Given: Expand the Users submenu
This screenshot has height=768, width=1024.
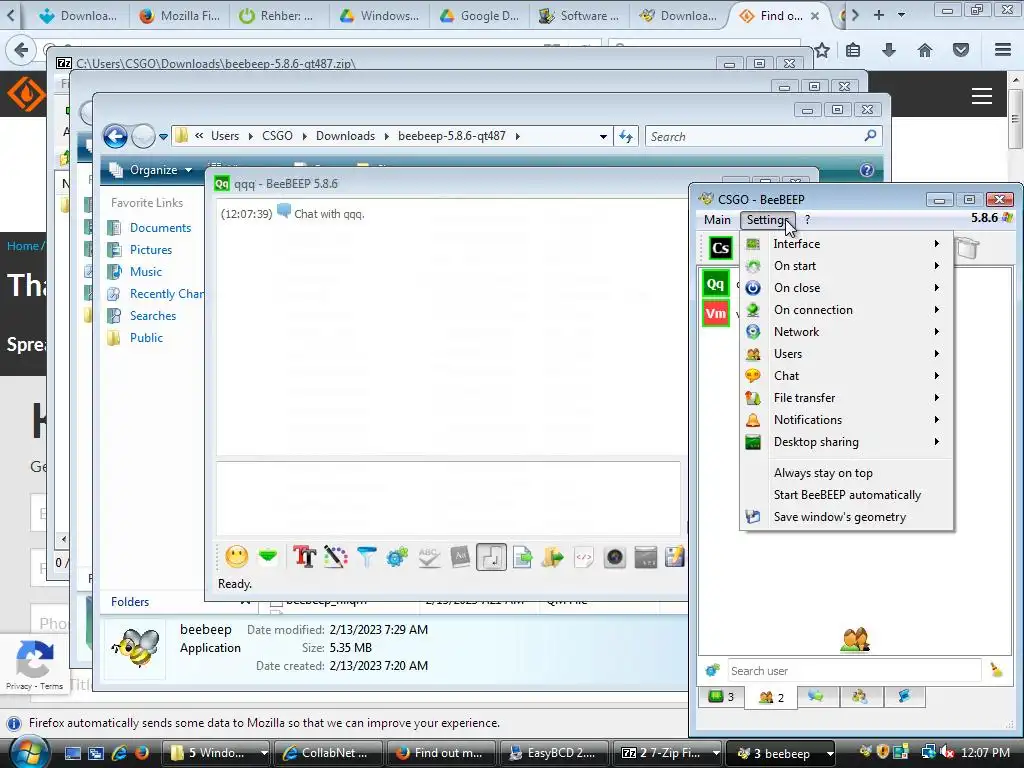Looking at the screenshot, I should (x=846, y=354).
